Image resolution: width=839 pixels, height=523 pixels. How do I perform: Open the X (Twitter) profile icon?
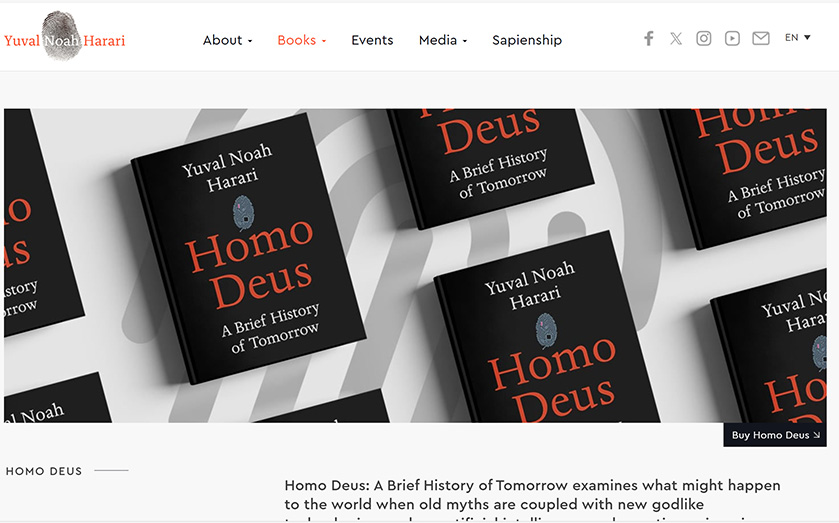coord(676,39)
